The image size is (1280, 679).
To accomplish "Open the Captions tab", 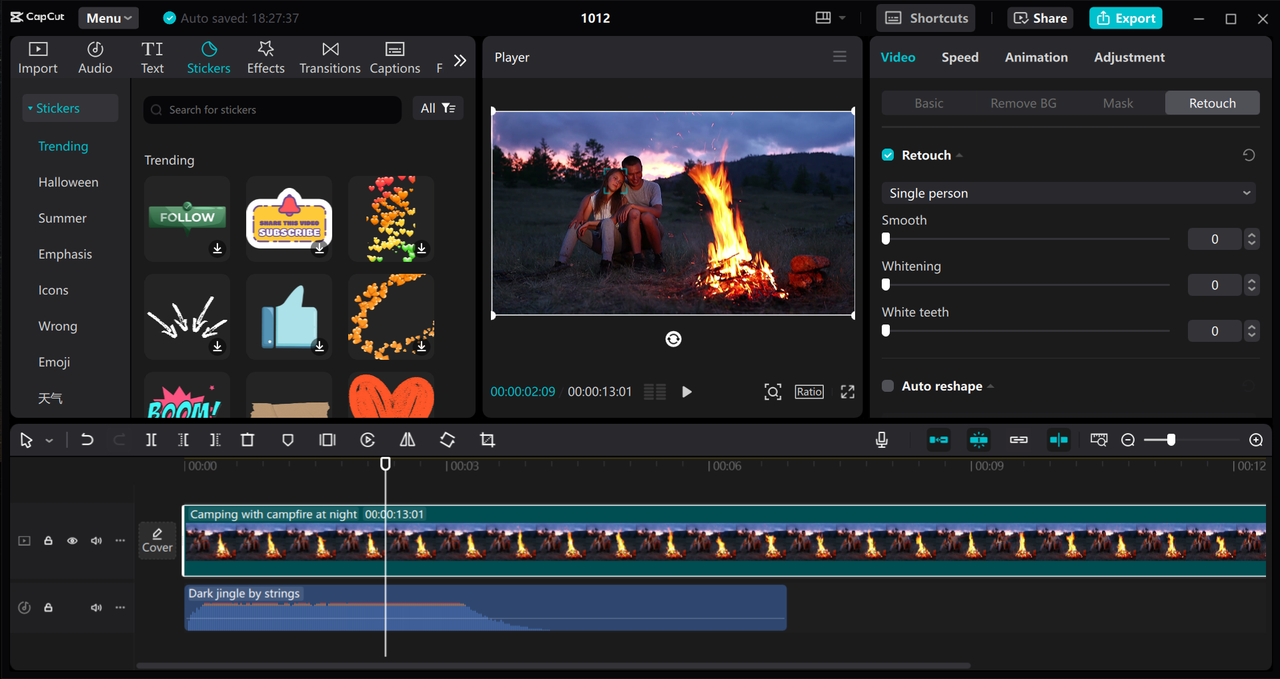I will 395,58.
